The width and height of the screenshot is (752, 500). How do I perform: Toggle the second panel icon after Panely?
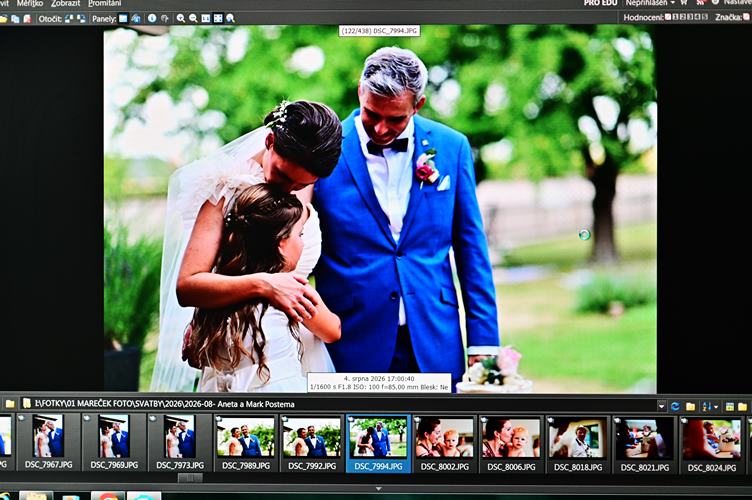pyautogui.click(x=136, y=19)
